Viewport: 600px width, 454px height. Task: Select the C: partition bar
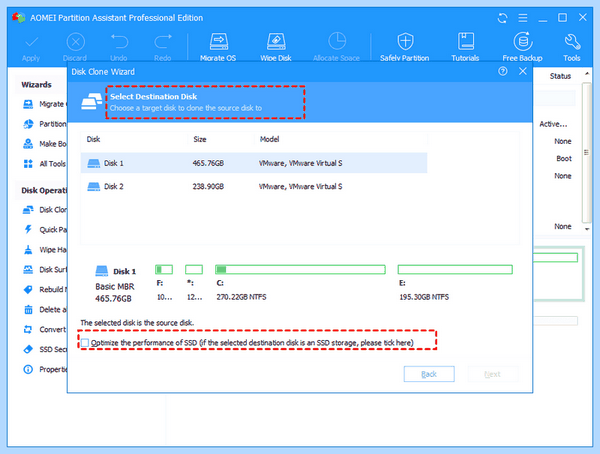pyautogui.click(x=300, y=269)
